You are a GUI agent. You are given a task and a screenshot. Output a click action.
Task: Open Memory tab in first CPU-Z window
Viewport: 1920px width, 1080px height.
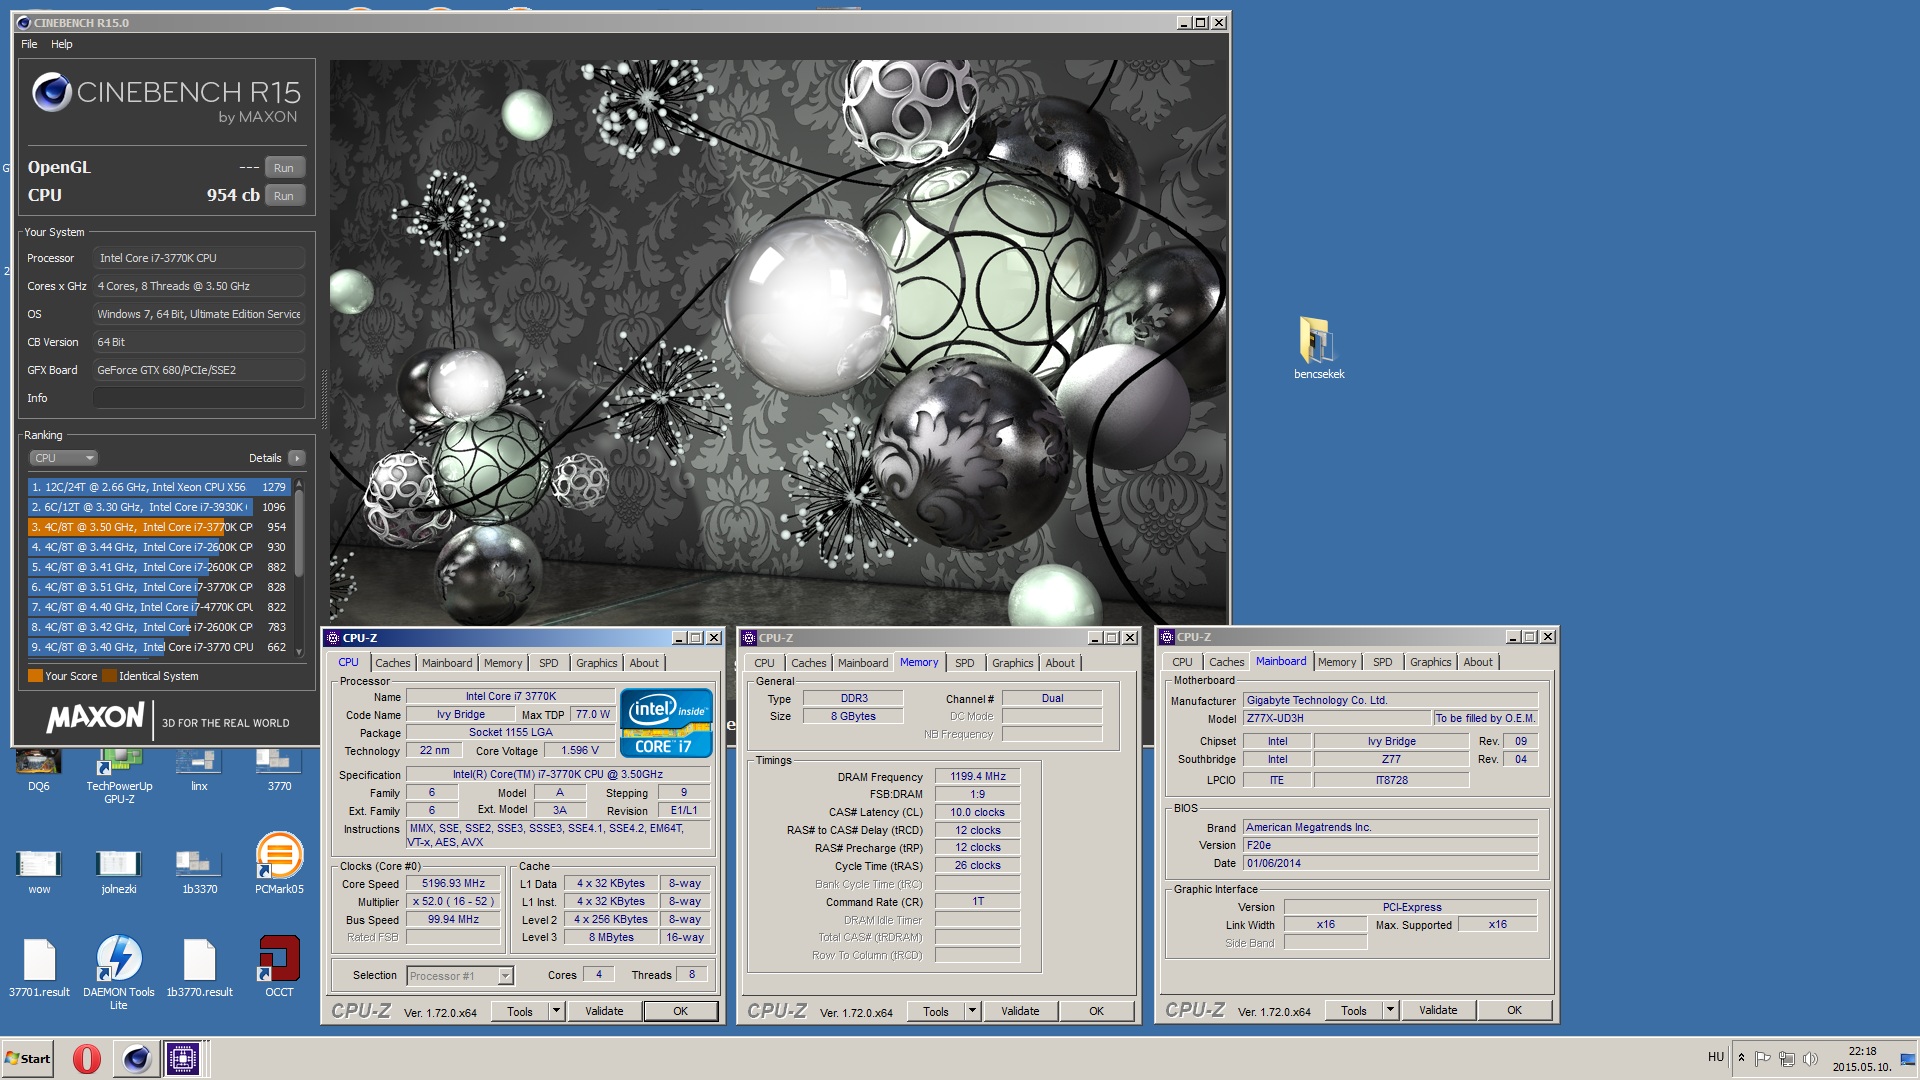[x=503, y=663]
